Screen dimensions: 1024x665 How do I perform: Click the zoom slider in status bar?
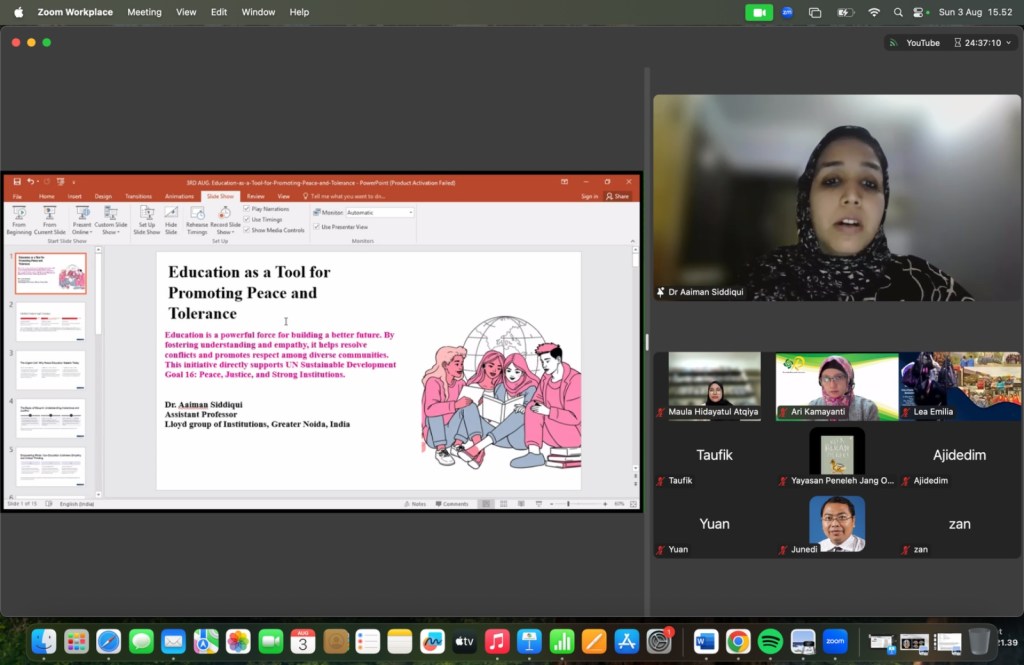pos(569,504)
